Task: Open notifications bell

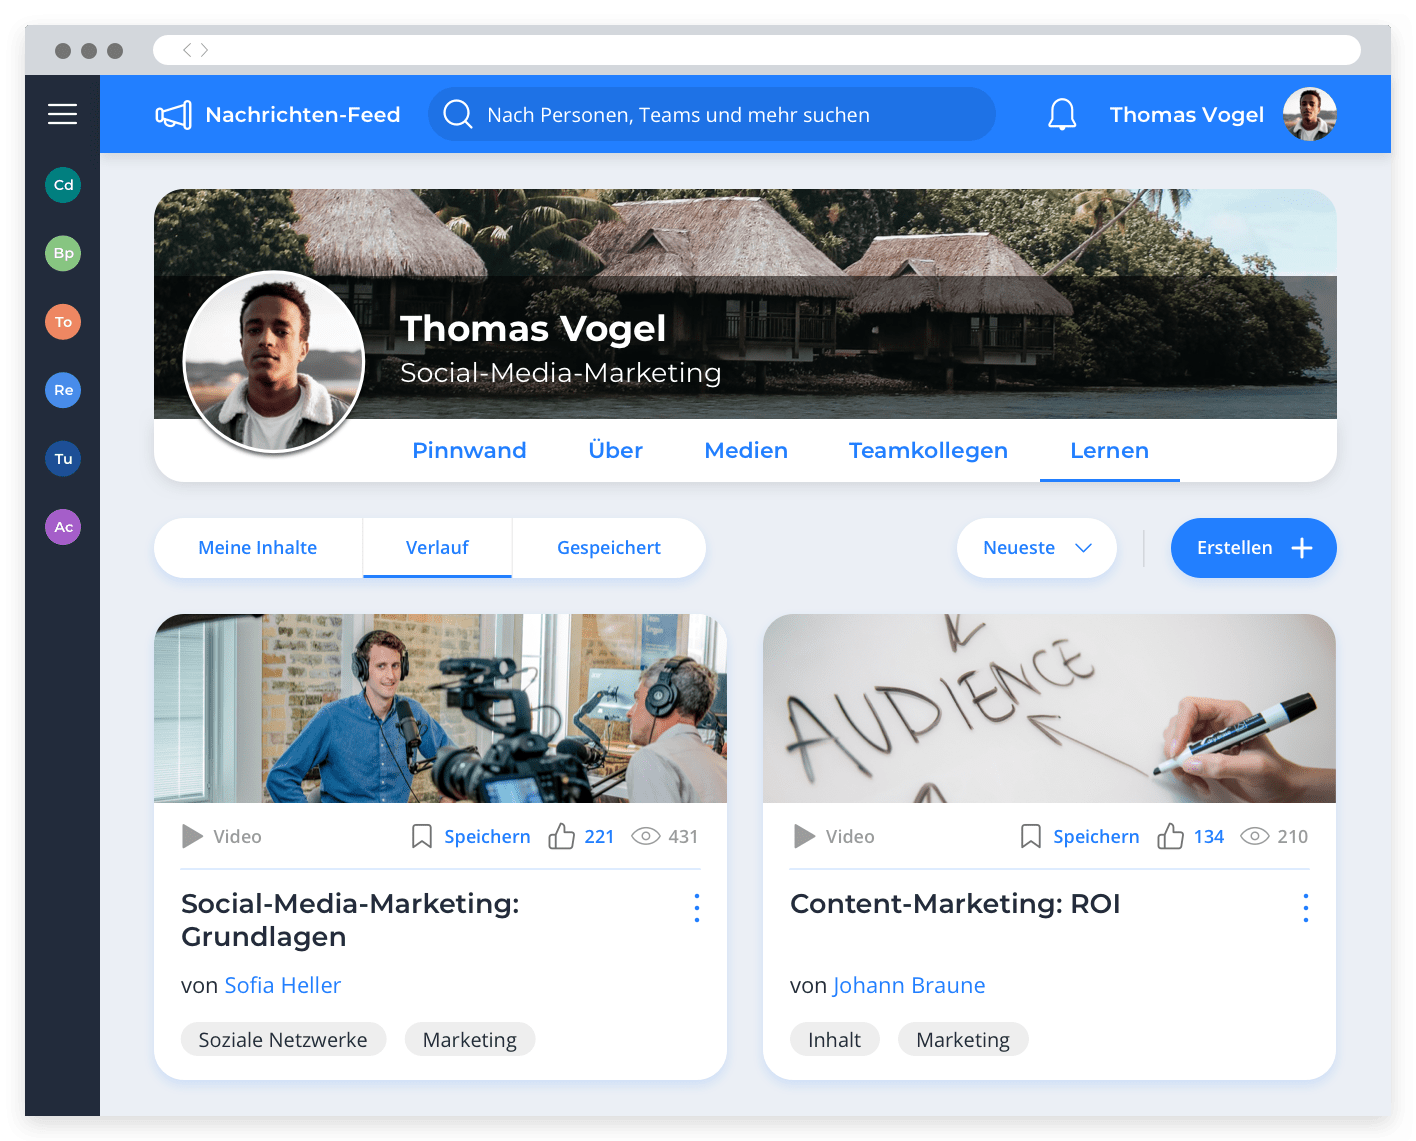Action: 1062,114
